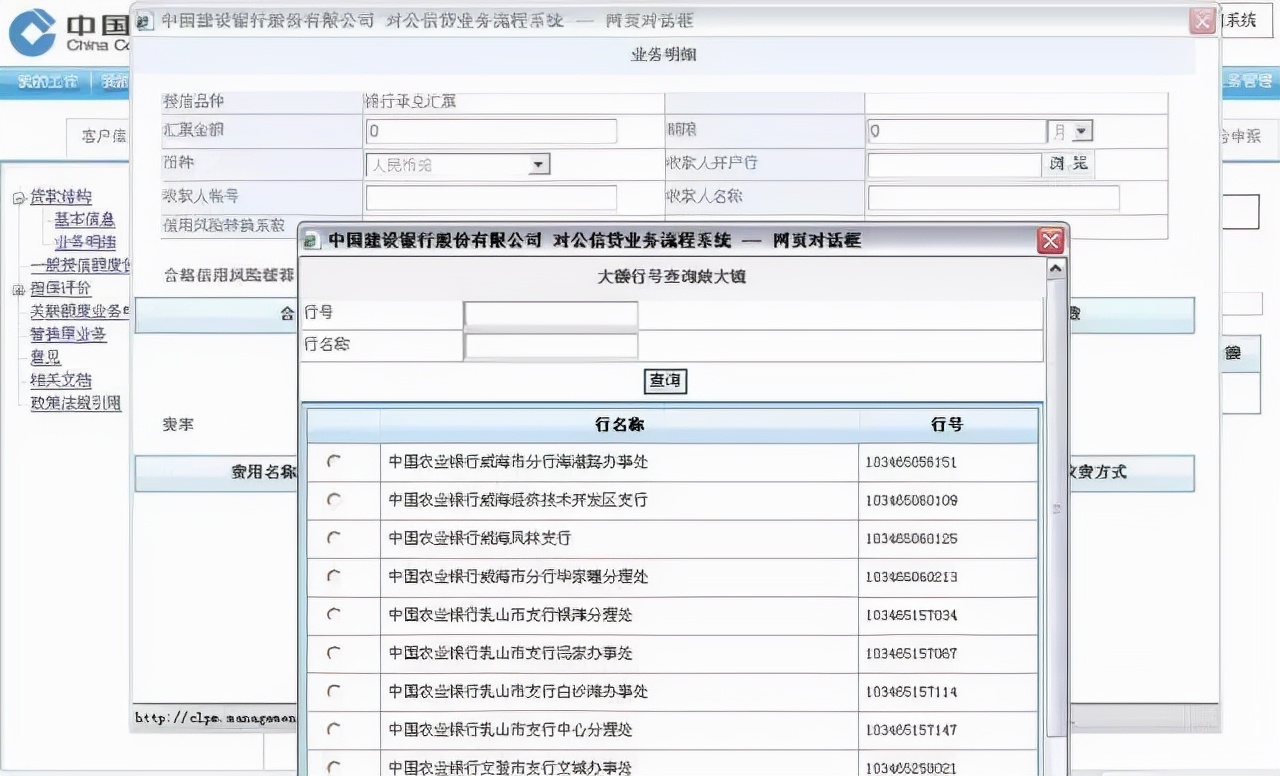
Task: Open 一般授信额度 link in the left tree
Action: coord(80,265)
